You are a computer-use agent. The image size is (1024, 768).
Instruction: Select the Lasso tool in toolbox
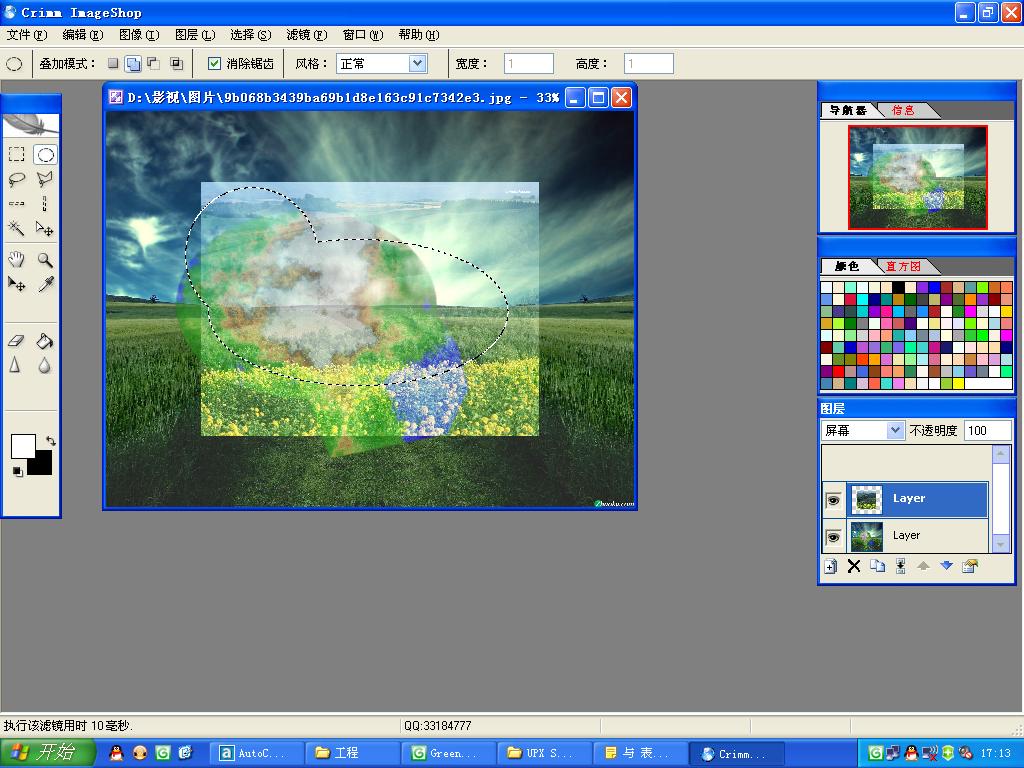(16, 180)
